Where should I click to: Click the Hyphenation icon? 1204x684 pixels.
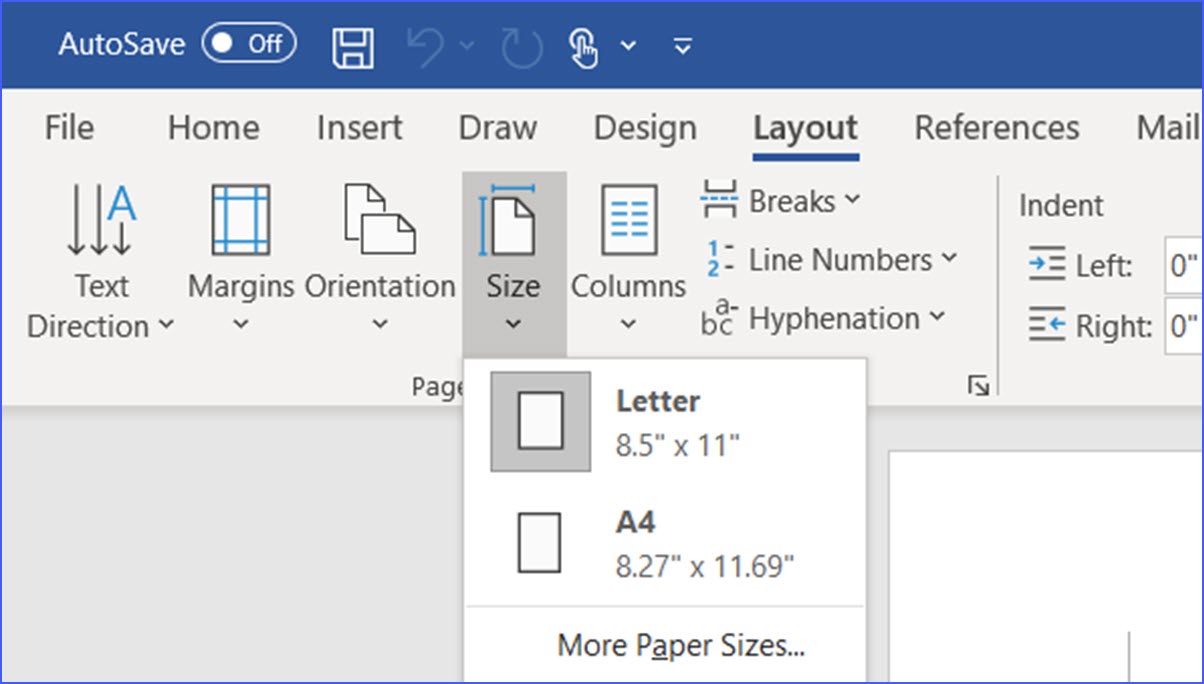click(720, 319)
